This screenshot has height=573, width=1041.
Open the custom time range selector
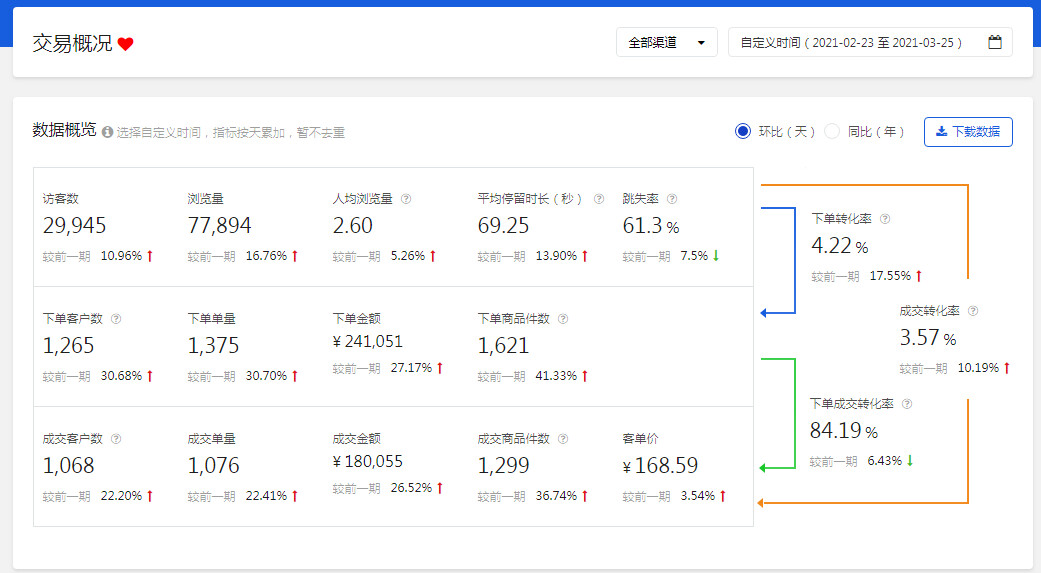(870, 42)
